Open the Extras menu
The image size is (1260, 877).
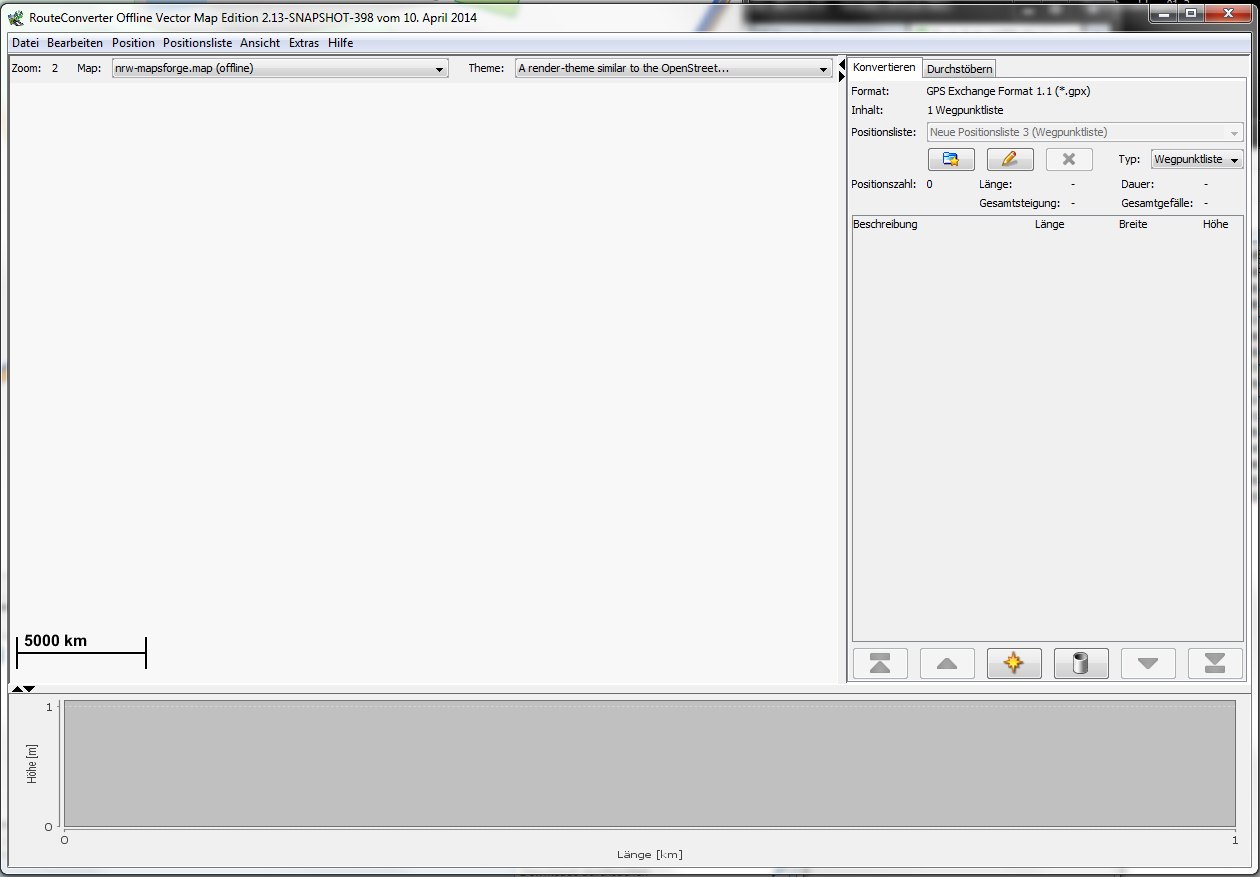(304, 43)
